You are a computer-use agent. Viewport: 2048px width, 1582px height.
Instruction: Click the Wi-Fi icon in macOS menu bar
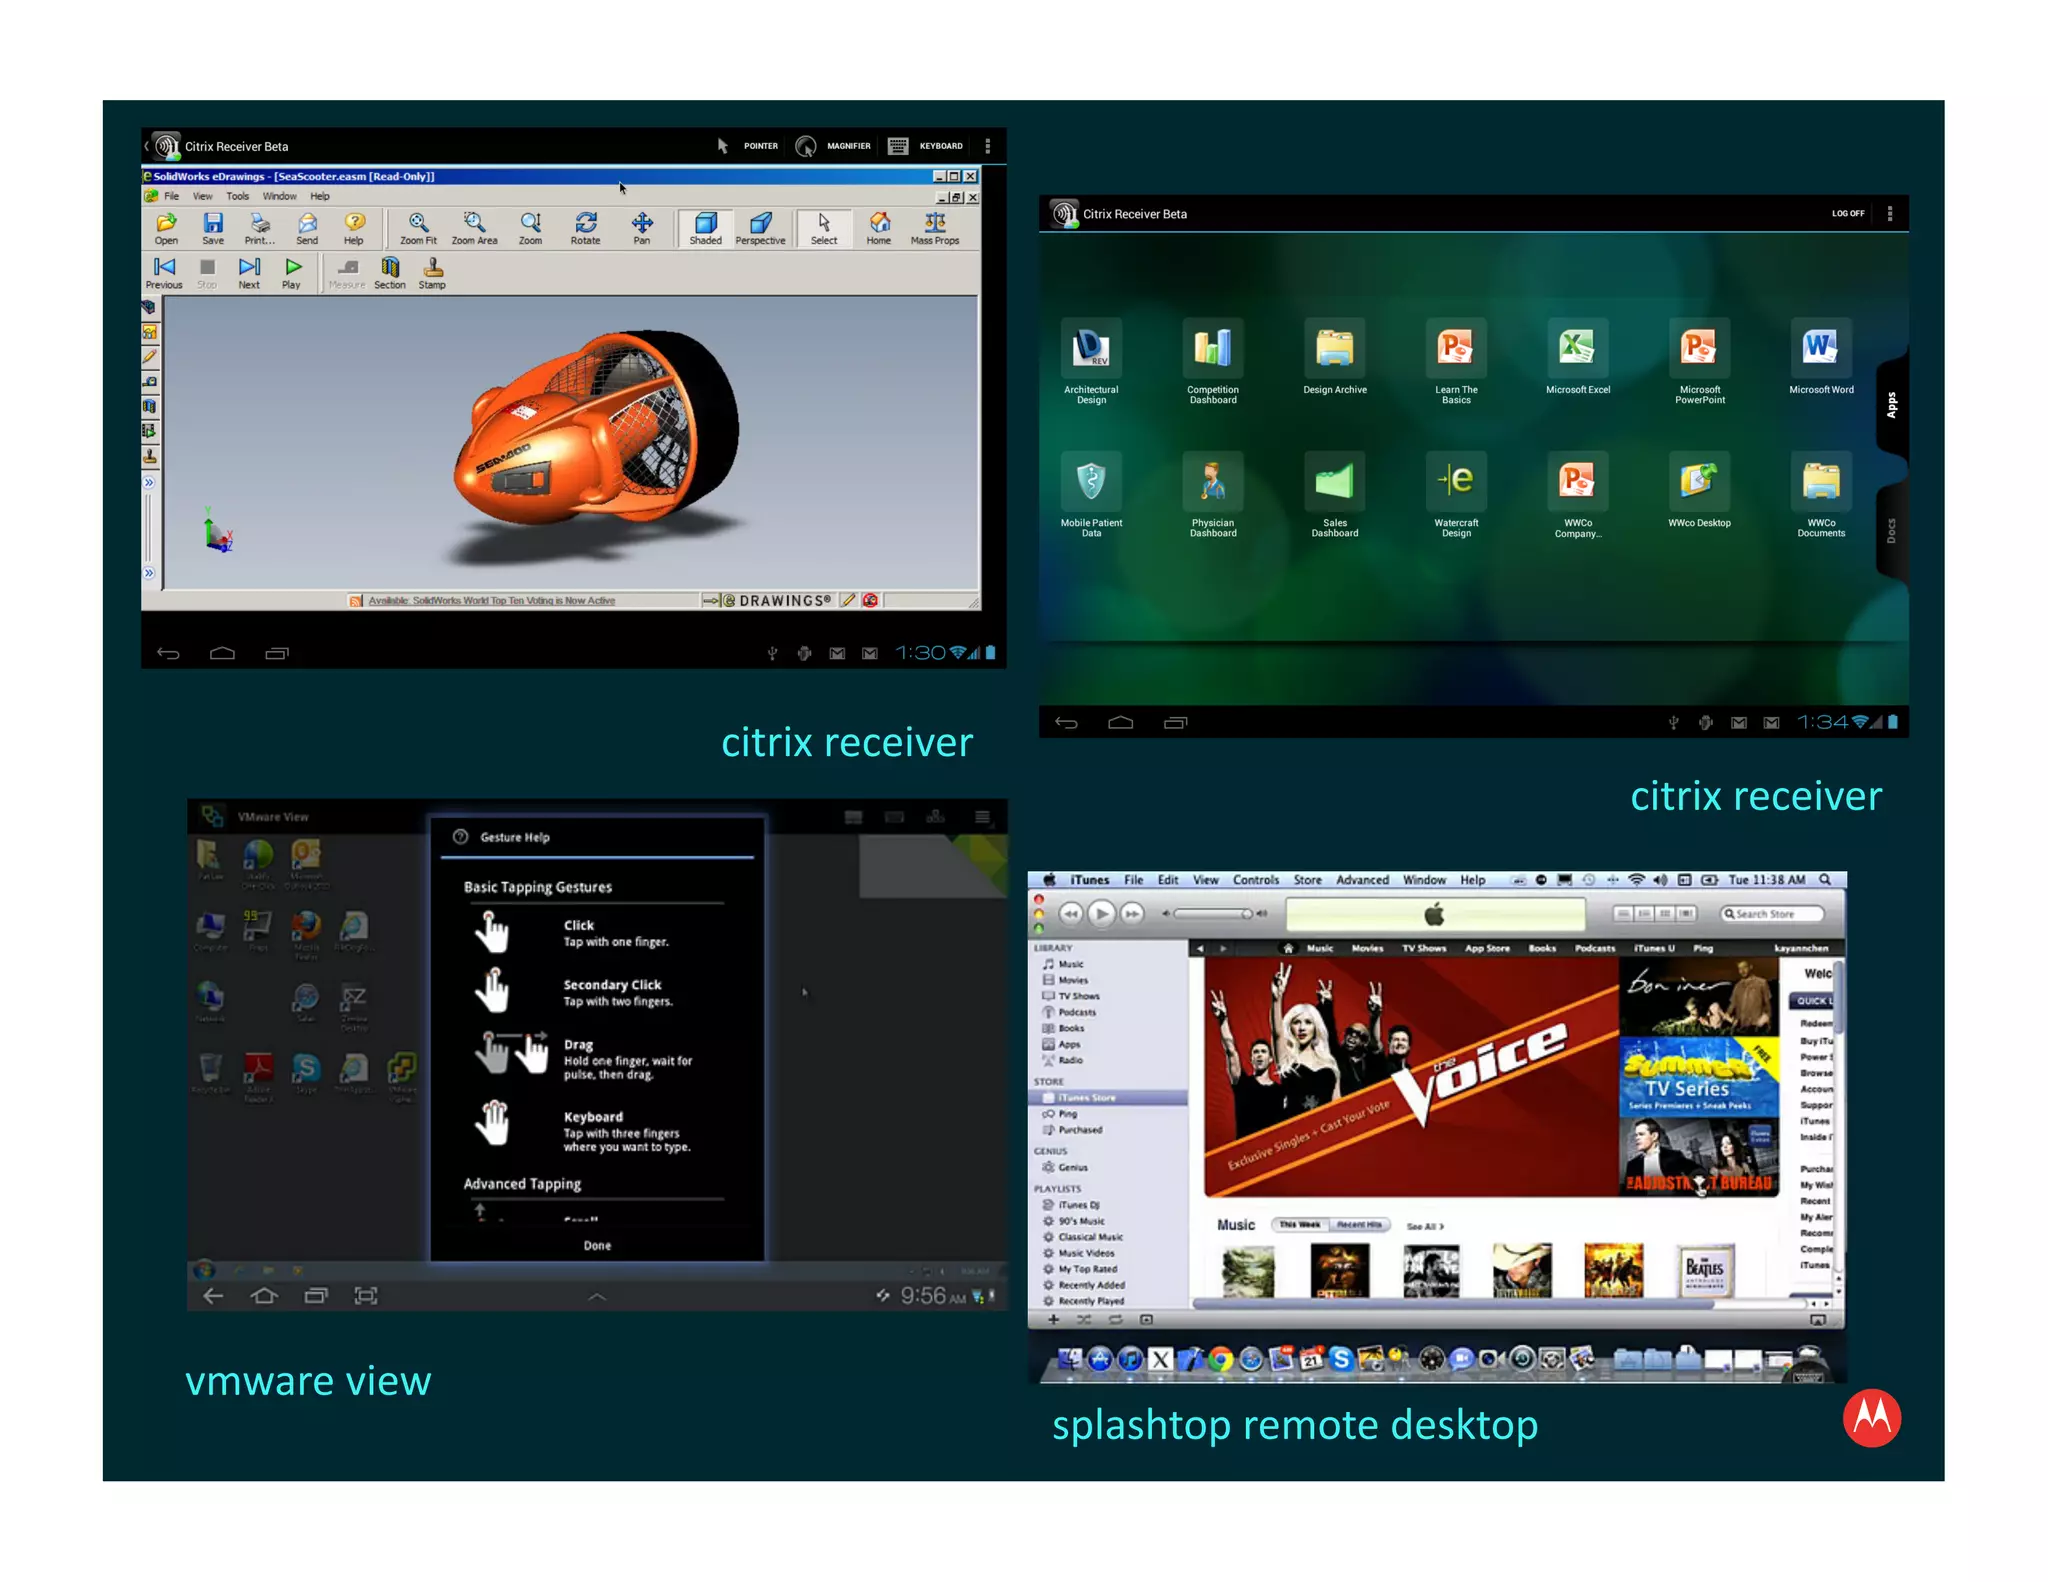(1636, 880)
